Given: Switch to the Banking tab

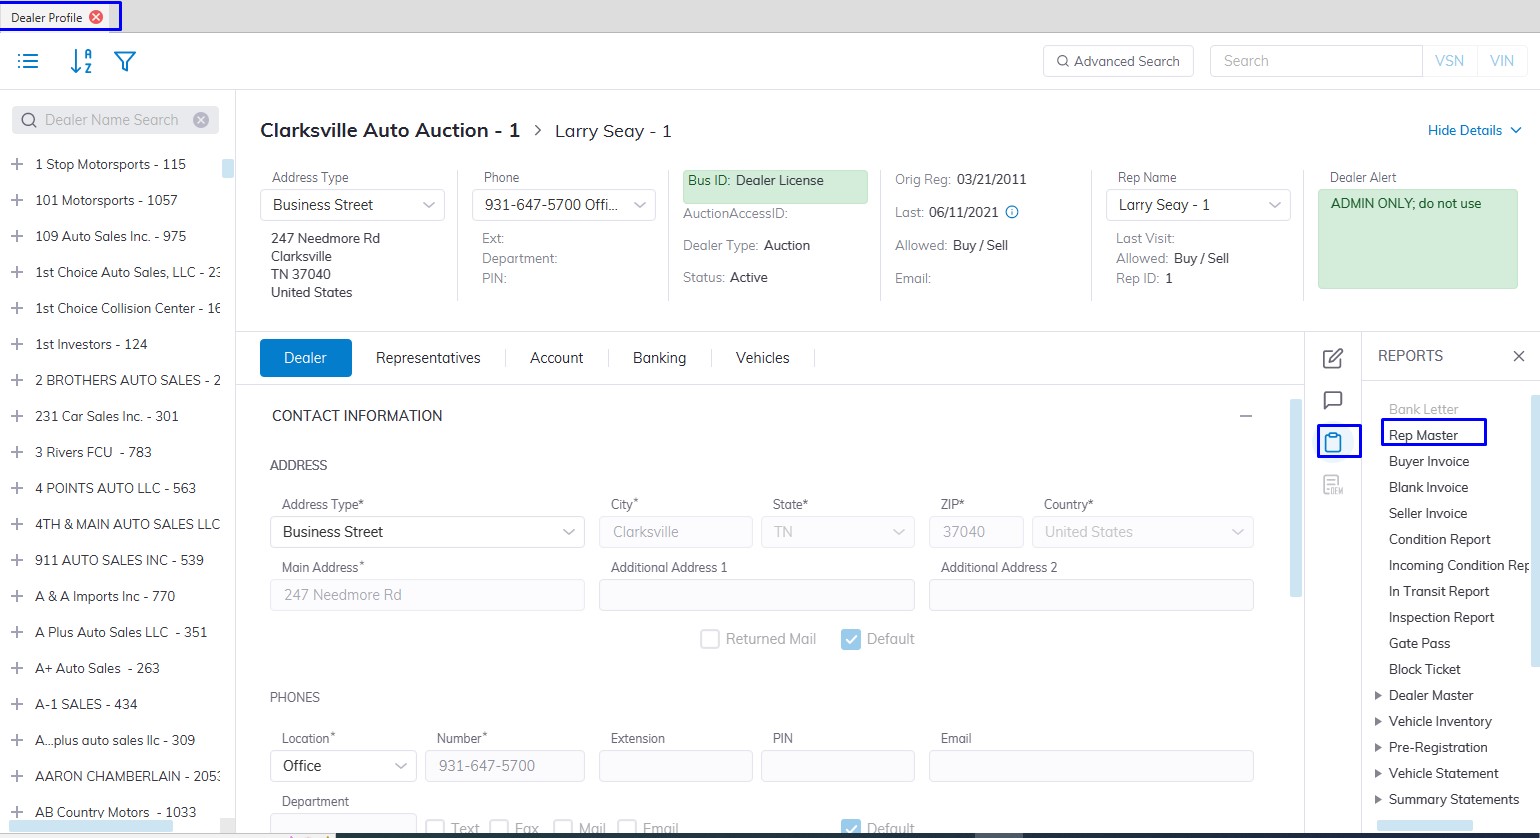Looking at the screenshot, I should [659, 358].
